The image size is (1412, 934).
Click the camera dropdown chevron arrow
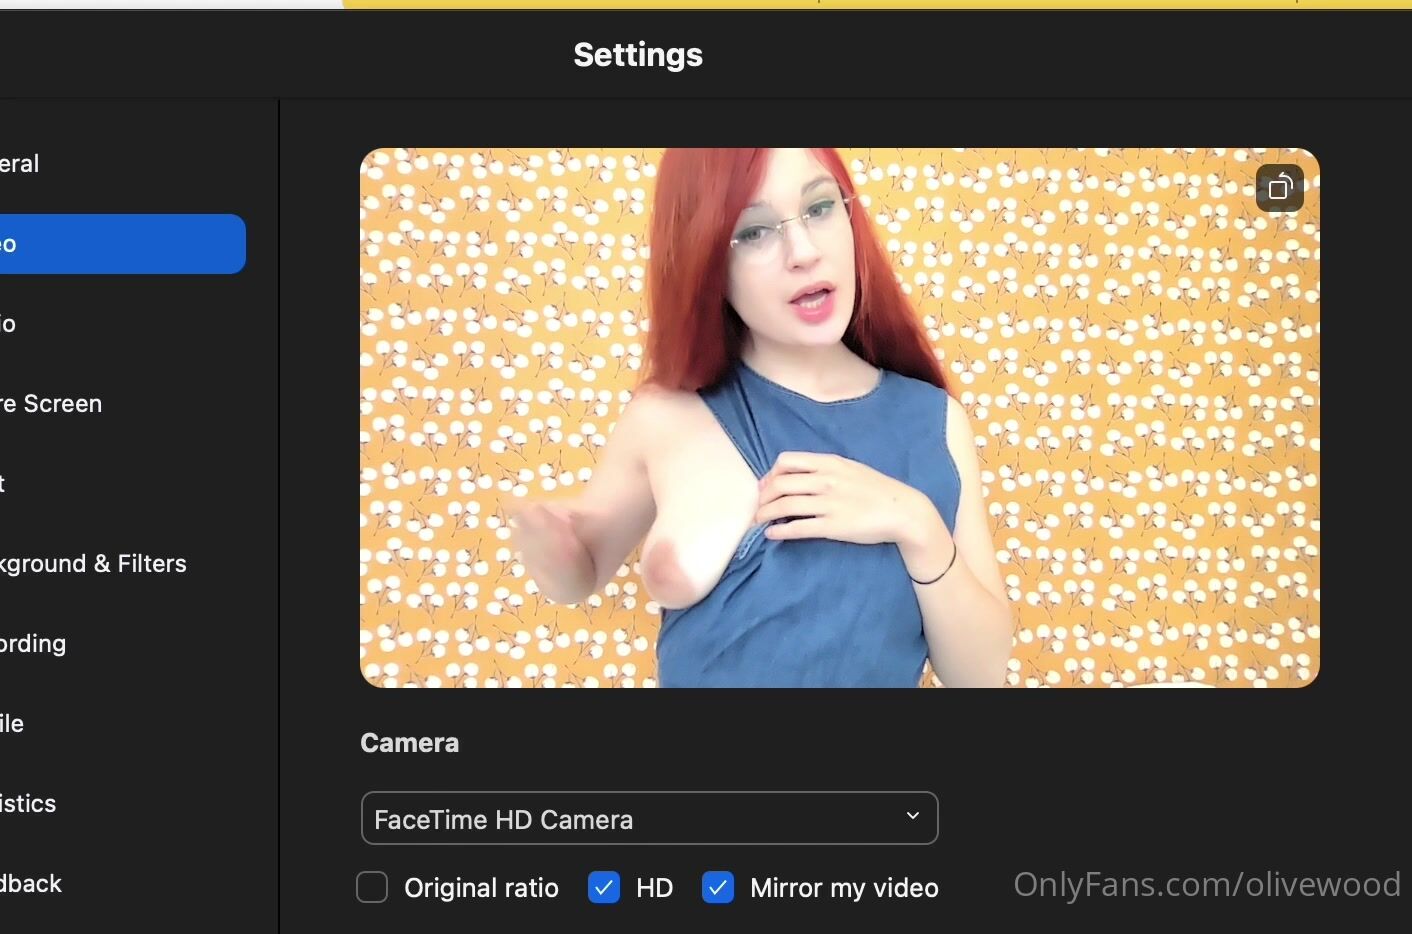point(912,816)
